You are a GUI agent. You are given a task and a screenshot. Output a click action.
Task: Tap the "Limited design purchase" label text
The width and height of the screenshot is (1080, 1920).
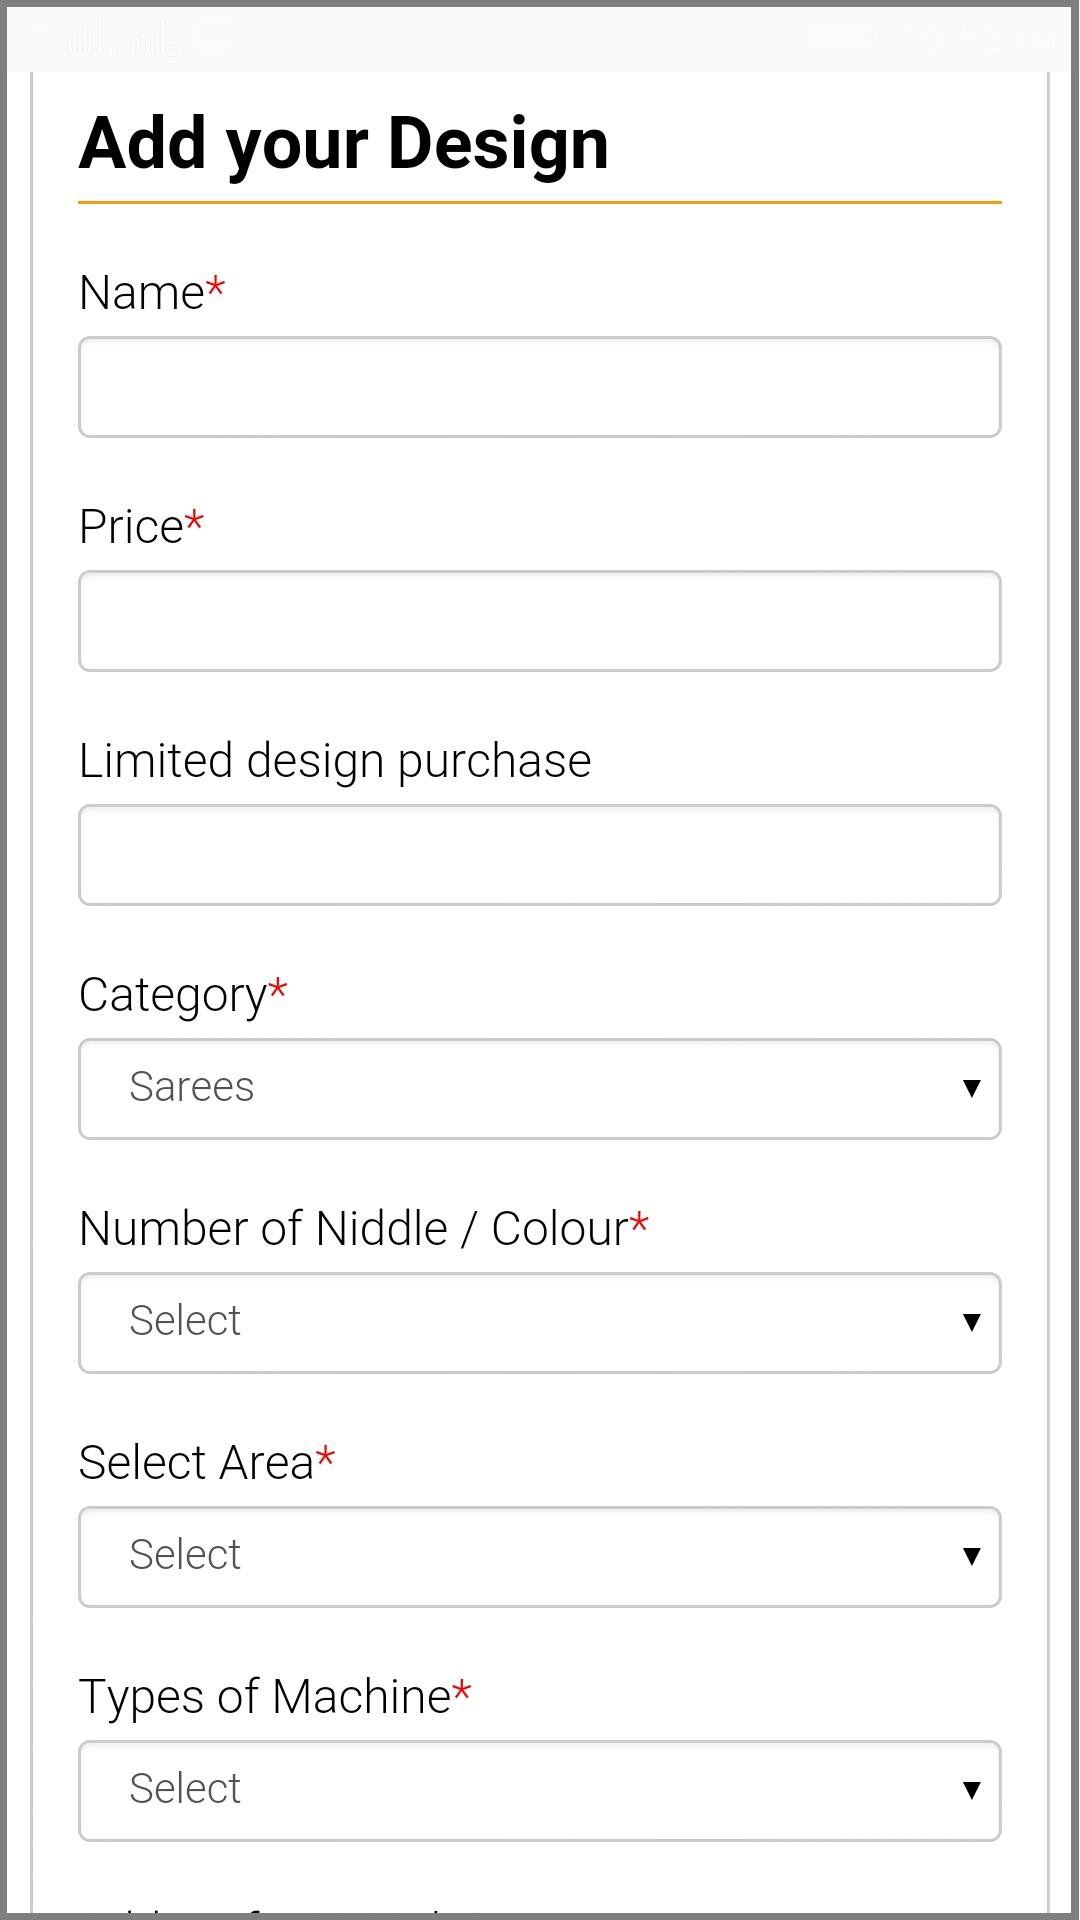point(335,761)
